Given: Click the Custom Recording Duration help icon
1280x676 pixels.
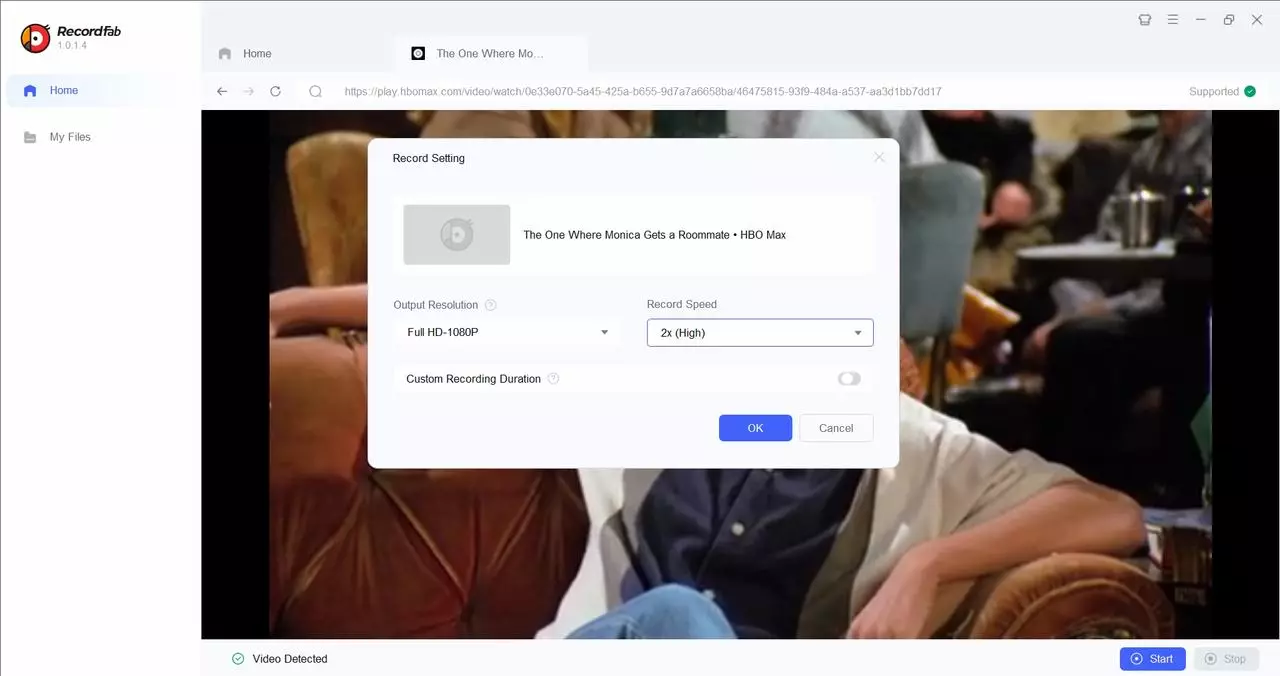Looking at the screenshot, I should tap(553, 379).
